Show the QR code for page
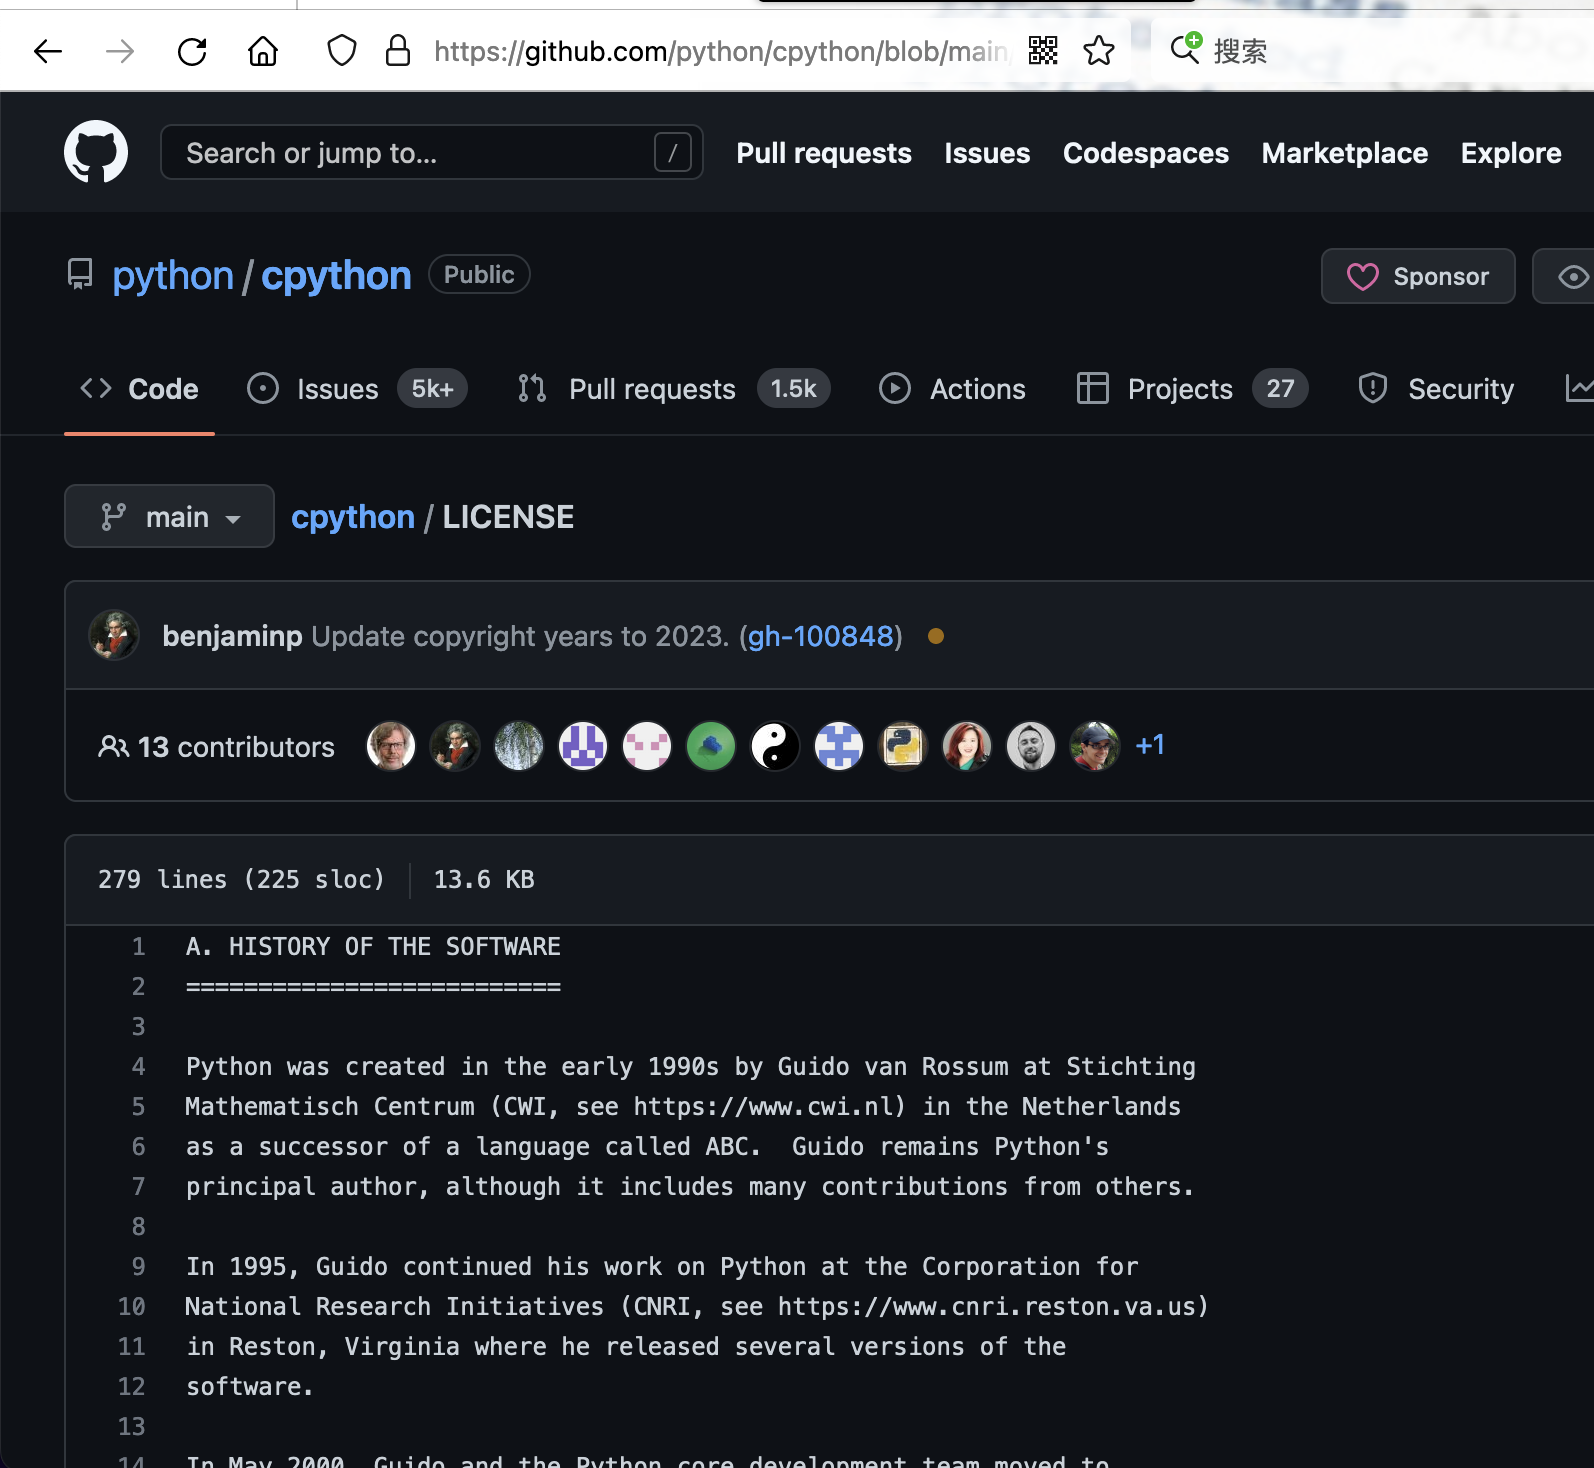The height and width of the screenshot is (1468, 1594). click(x=1043, y=50)
